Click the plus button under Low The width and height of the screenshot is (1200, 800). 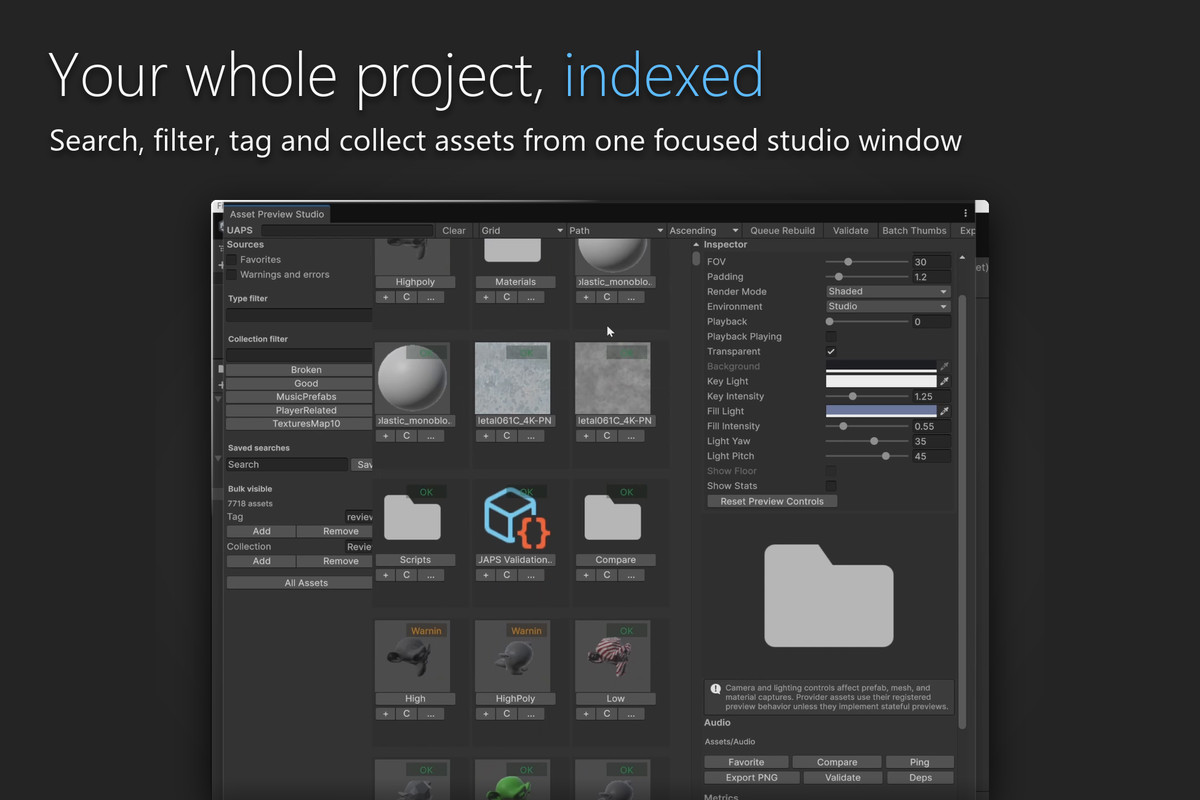586,714
